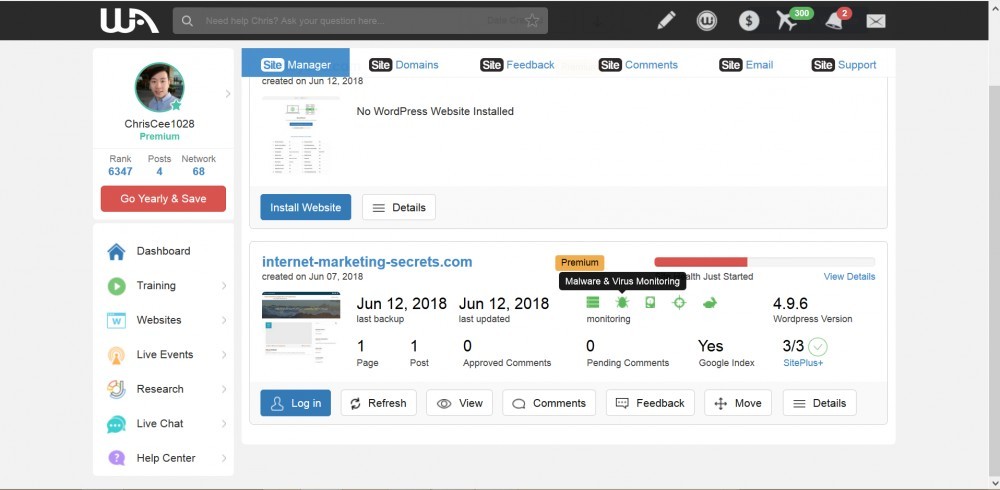1000x490 pixels.
Task: Open the airplane icon with 300 badge
Action: [x=788, y=20]
